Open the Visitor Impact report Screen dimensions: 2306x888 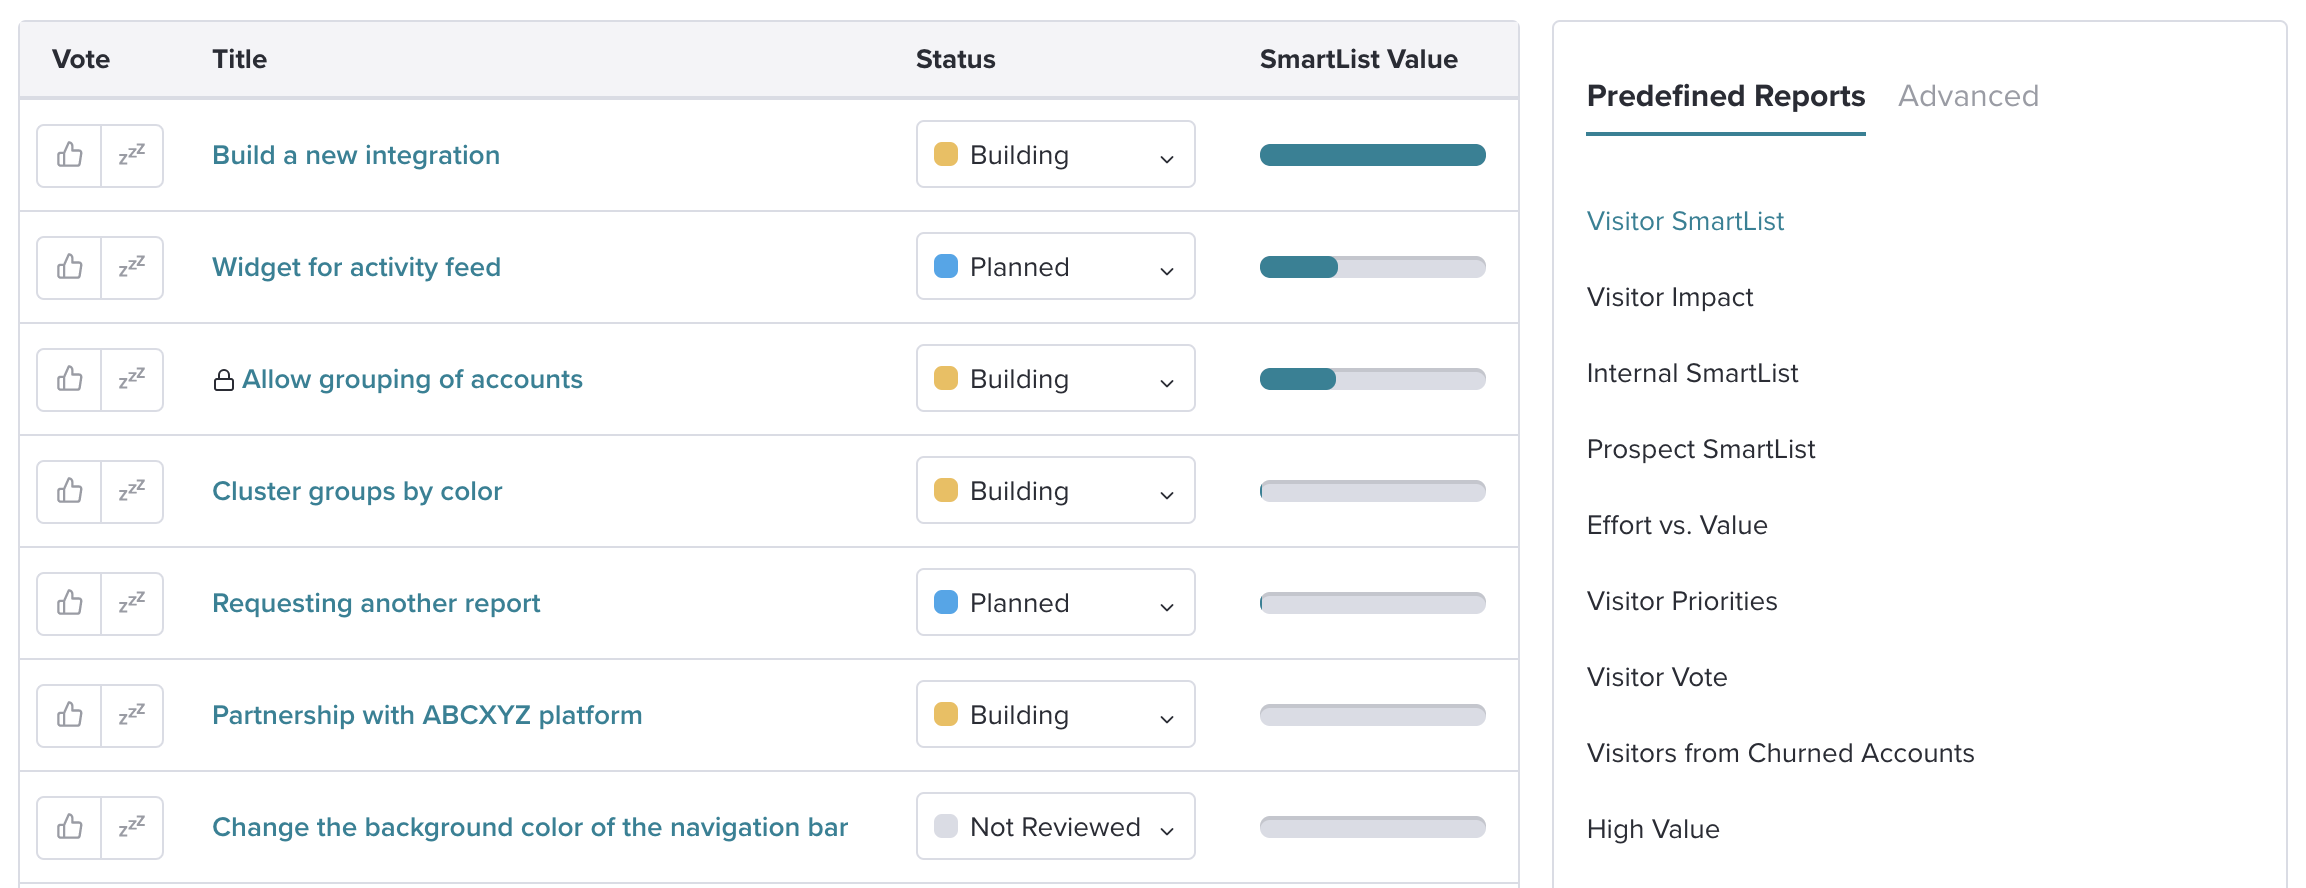coord(1670,297)
